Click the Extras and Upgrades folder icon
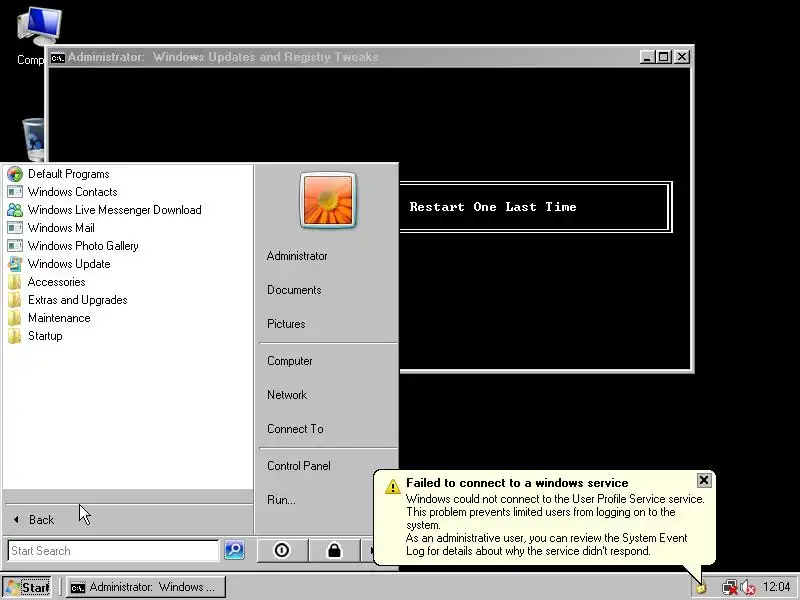The image size is (800, 600). (15, 300)
